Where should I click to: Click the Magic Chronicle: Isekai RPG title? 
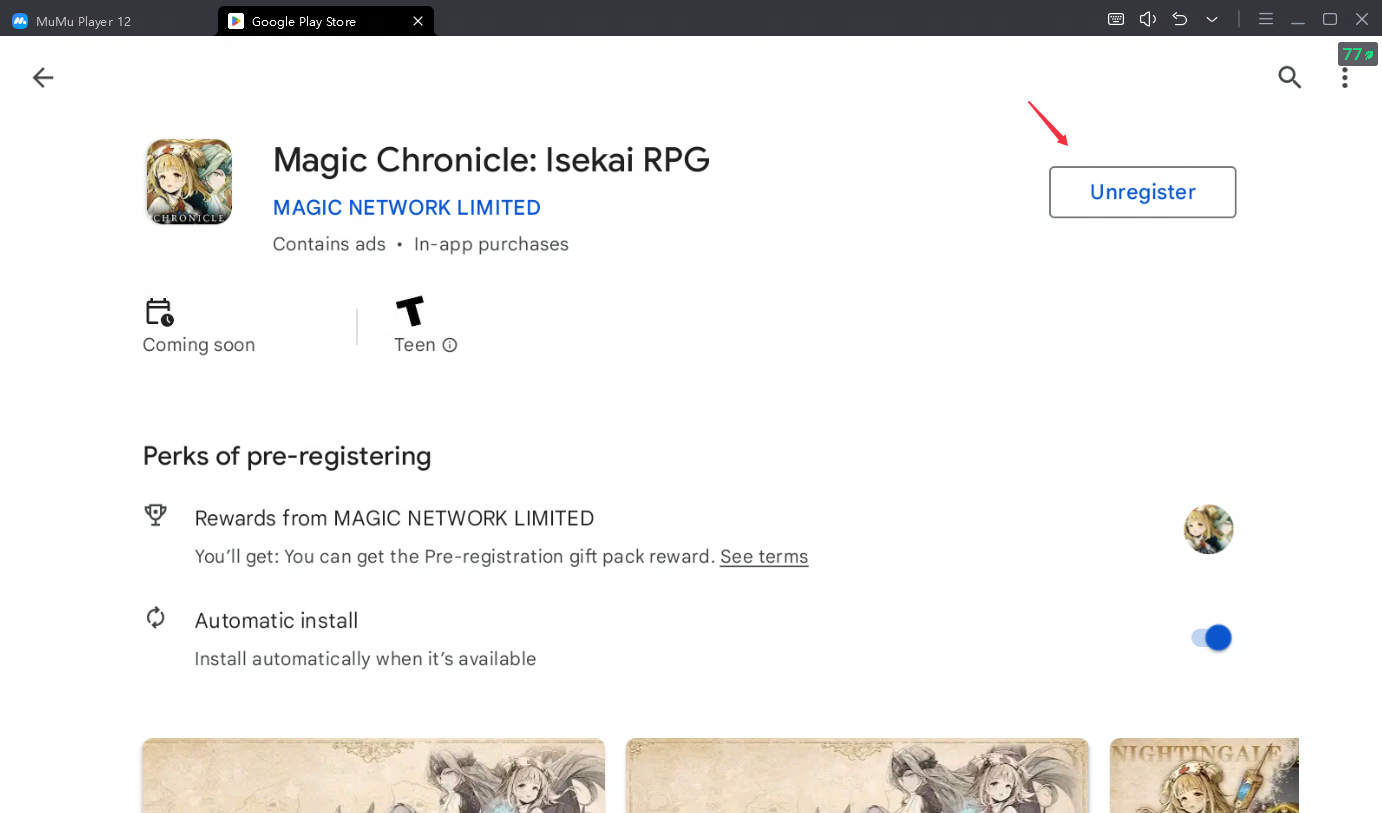(491, 160)
